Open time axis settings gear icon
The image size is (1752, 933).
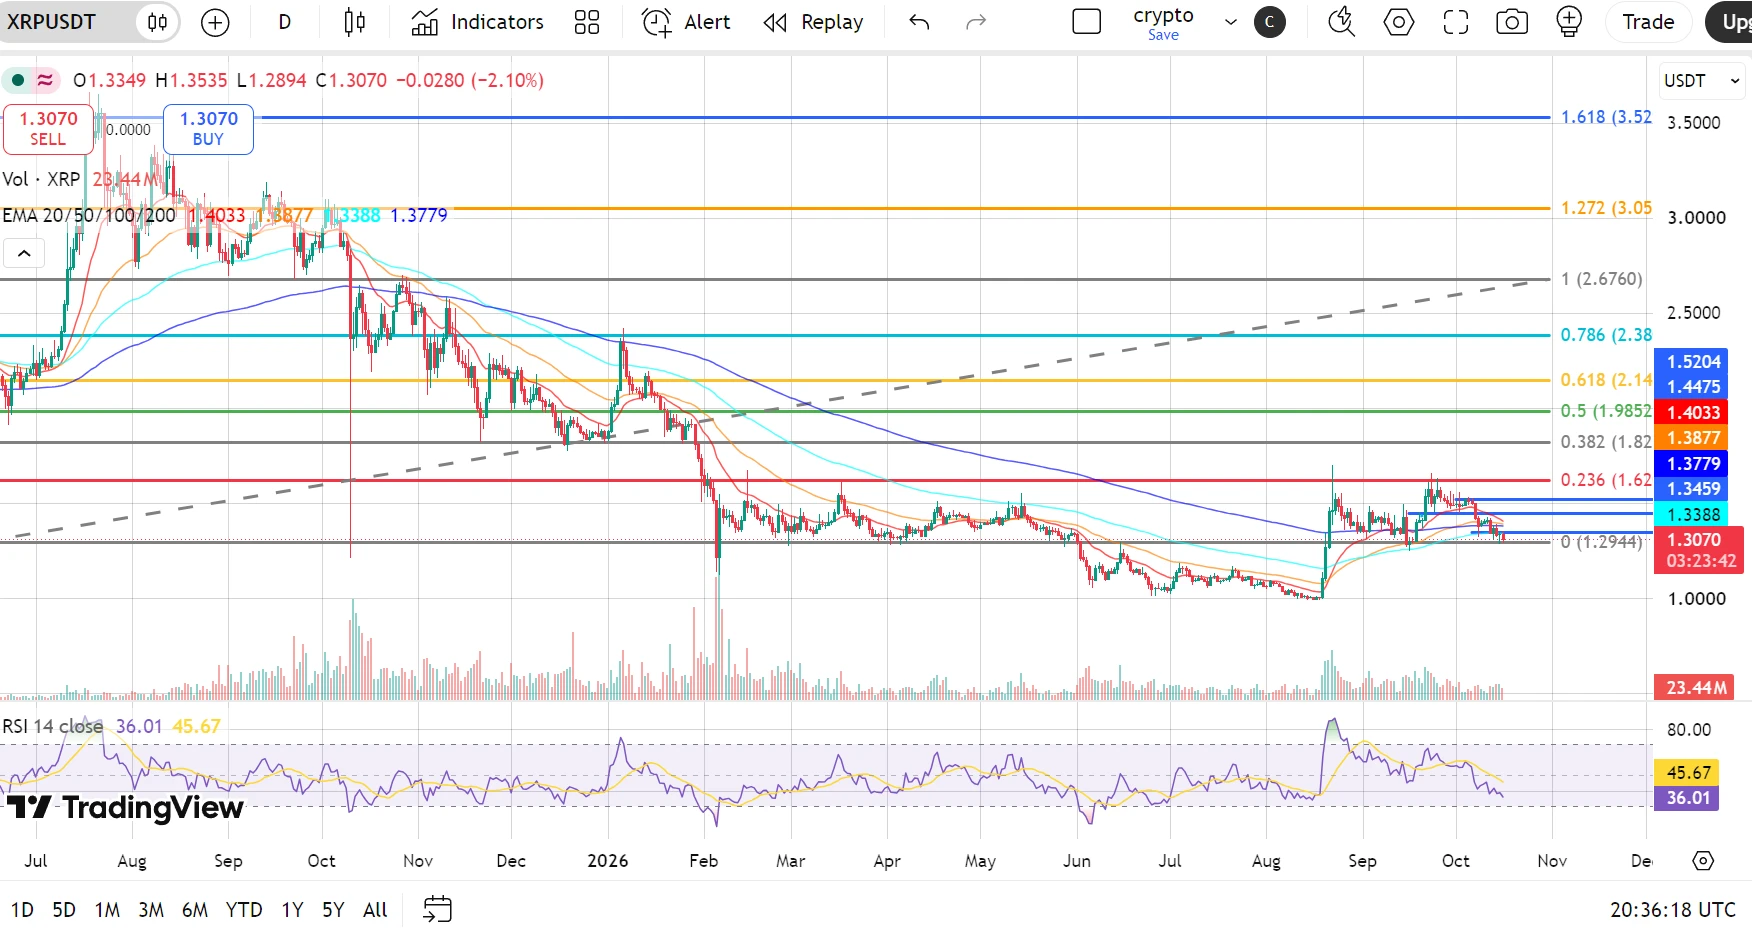pos(1703,860)
